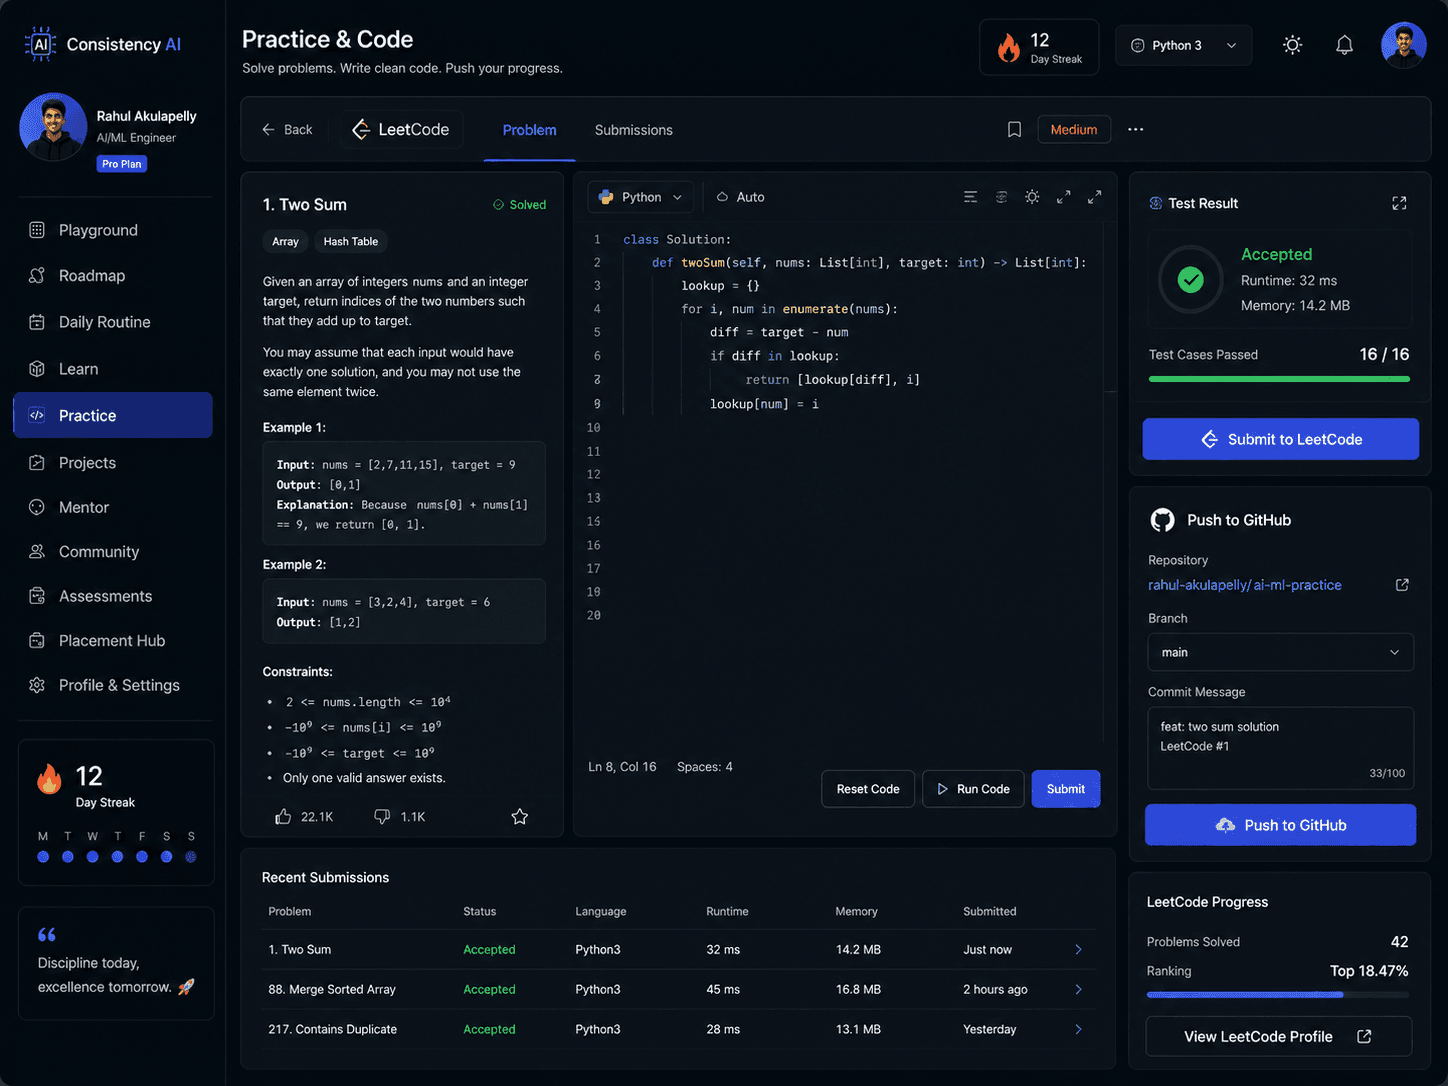Click the Playground icon in the sidebar
1448x1086 pixels.
tap(37, 230)
